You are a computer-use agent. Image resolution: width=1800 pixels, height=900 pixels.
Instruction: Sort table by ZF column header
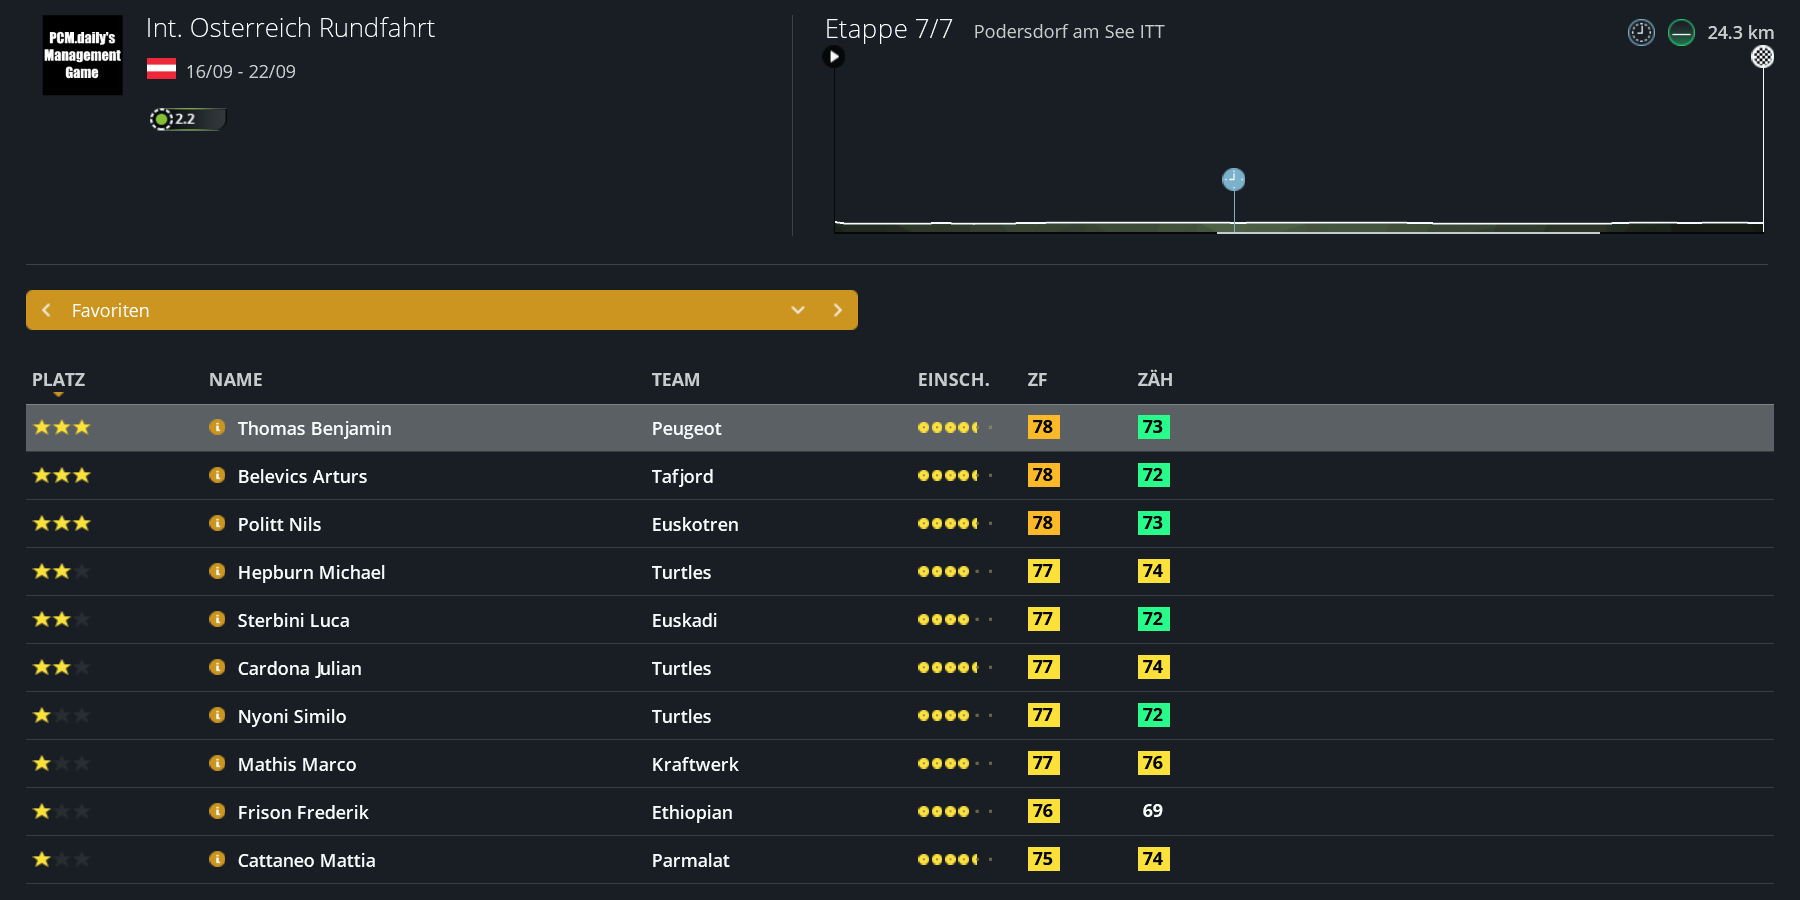(1037, 380)
